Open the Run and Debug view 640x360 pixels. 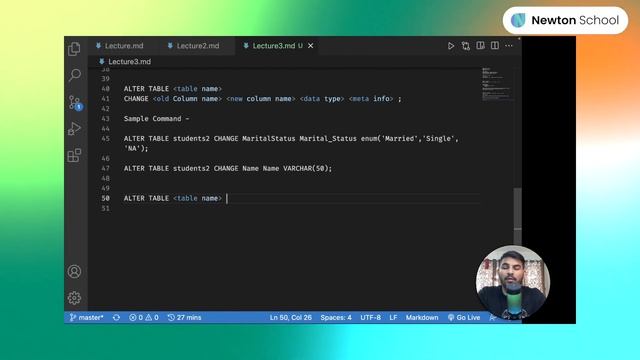coord(74,129)
